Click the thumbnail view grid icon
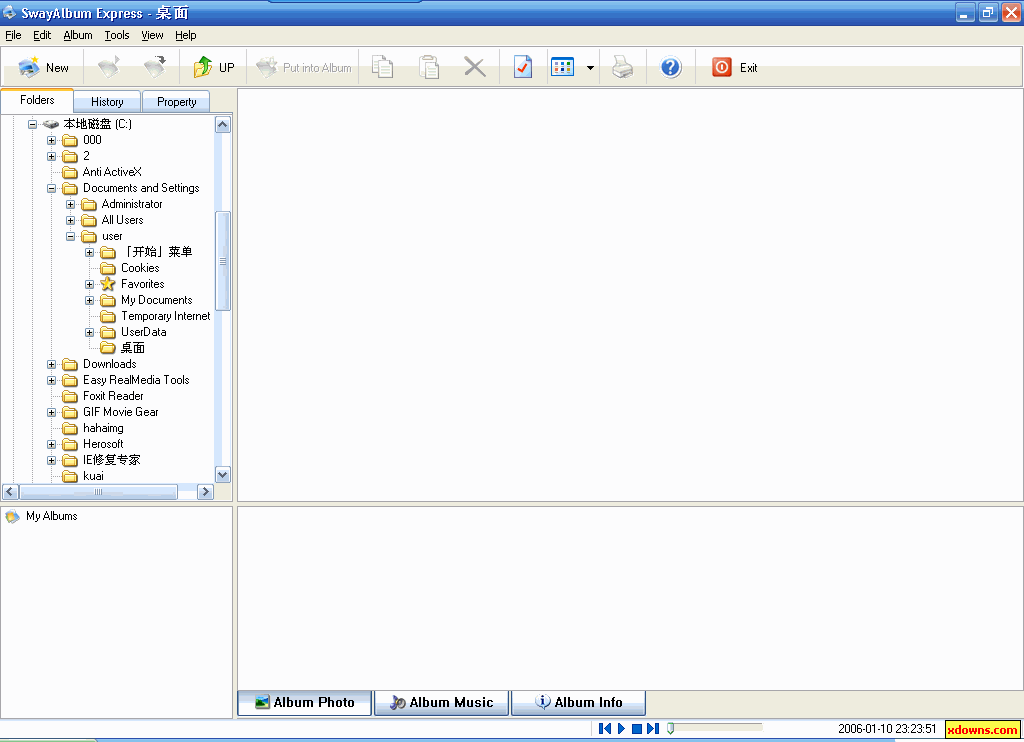Screen dimensions: 1024x742 (562, 67)
